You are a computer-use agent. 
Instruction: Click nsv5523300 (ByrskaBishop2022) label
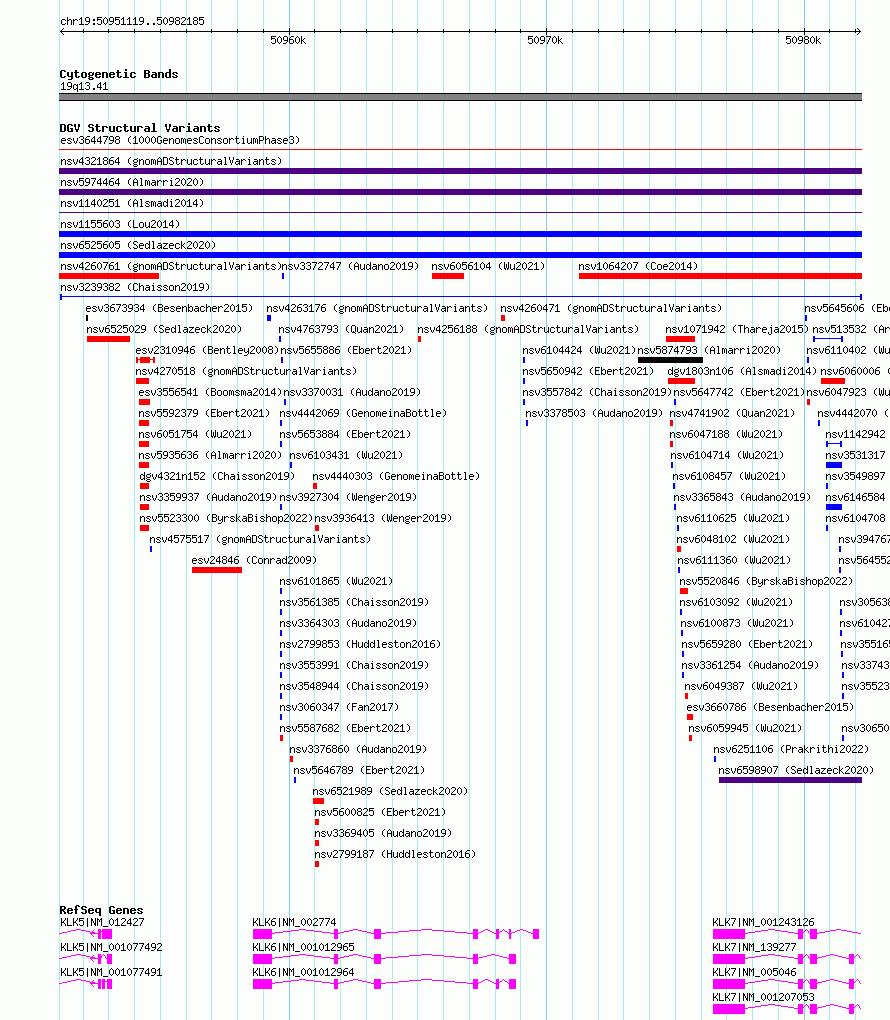[x=226, y=518]
